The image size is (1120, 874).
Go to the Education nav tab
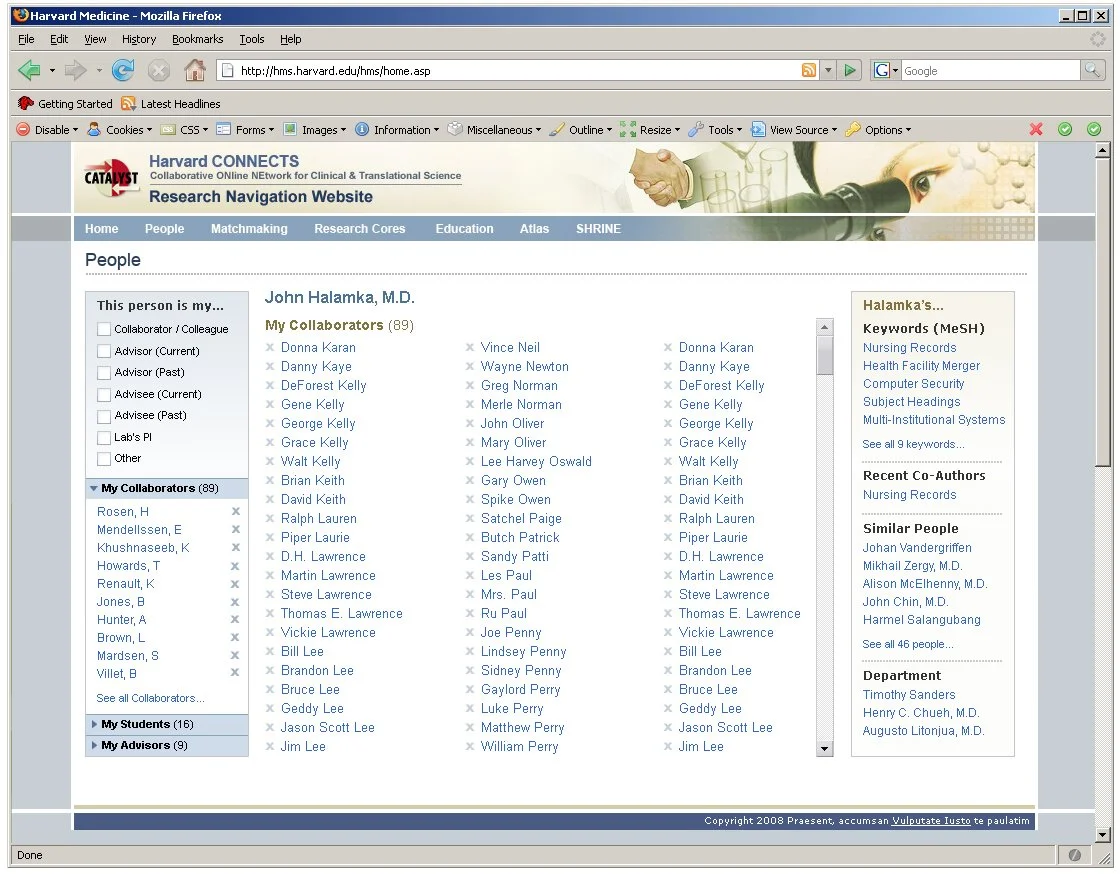(x=464, y=228)
